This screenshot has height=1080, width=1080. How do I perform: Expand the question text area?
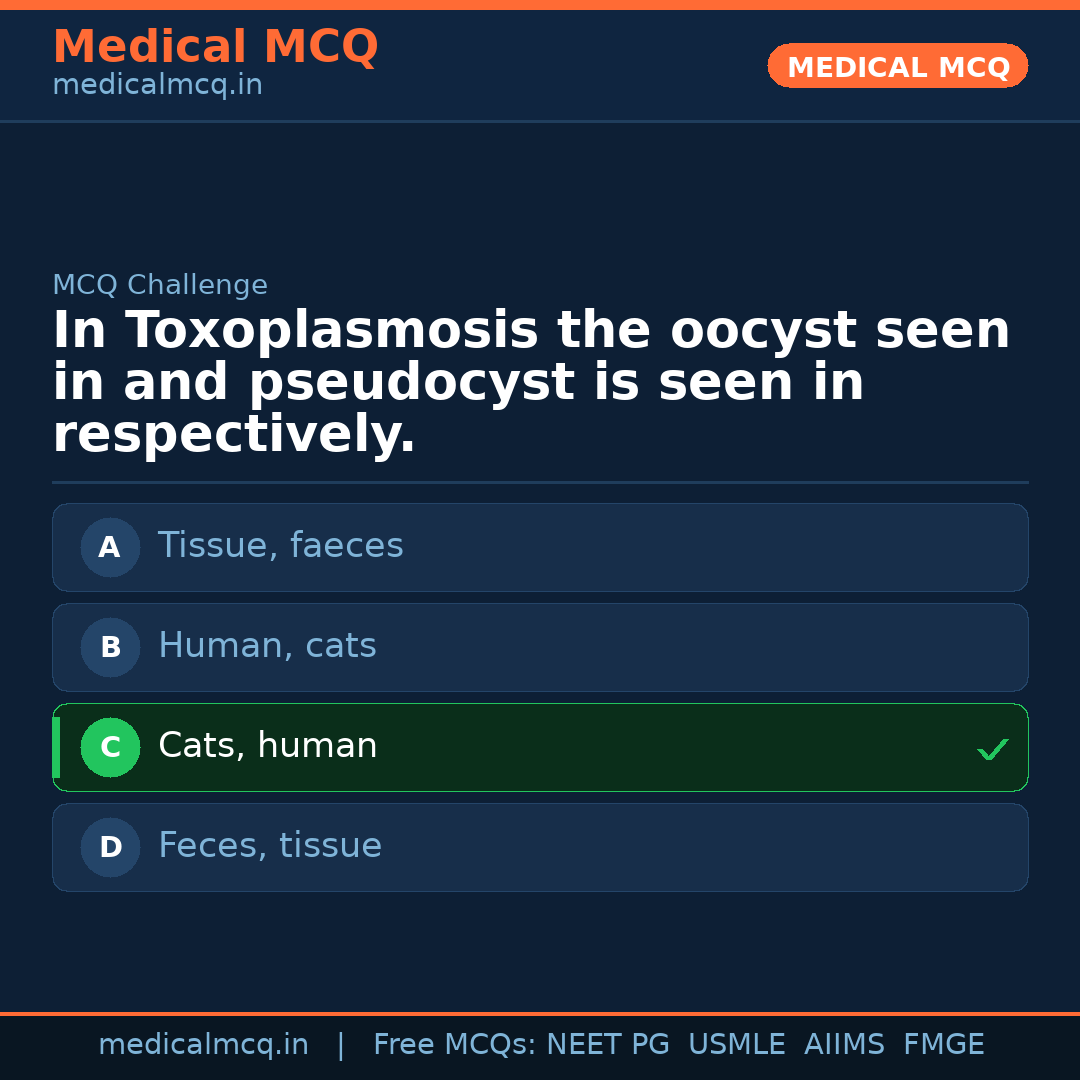[530, 380]
